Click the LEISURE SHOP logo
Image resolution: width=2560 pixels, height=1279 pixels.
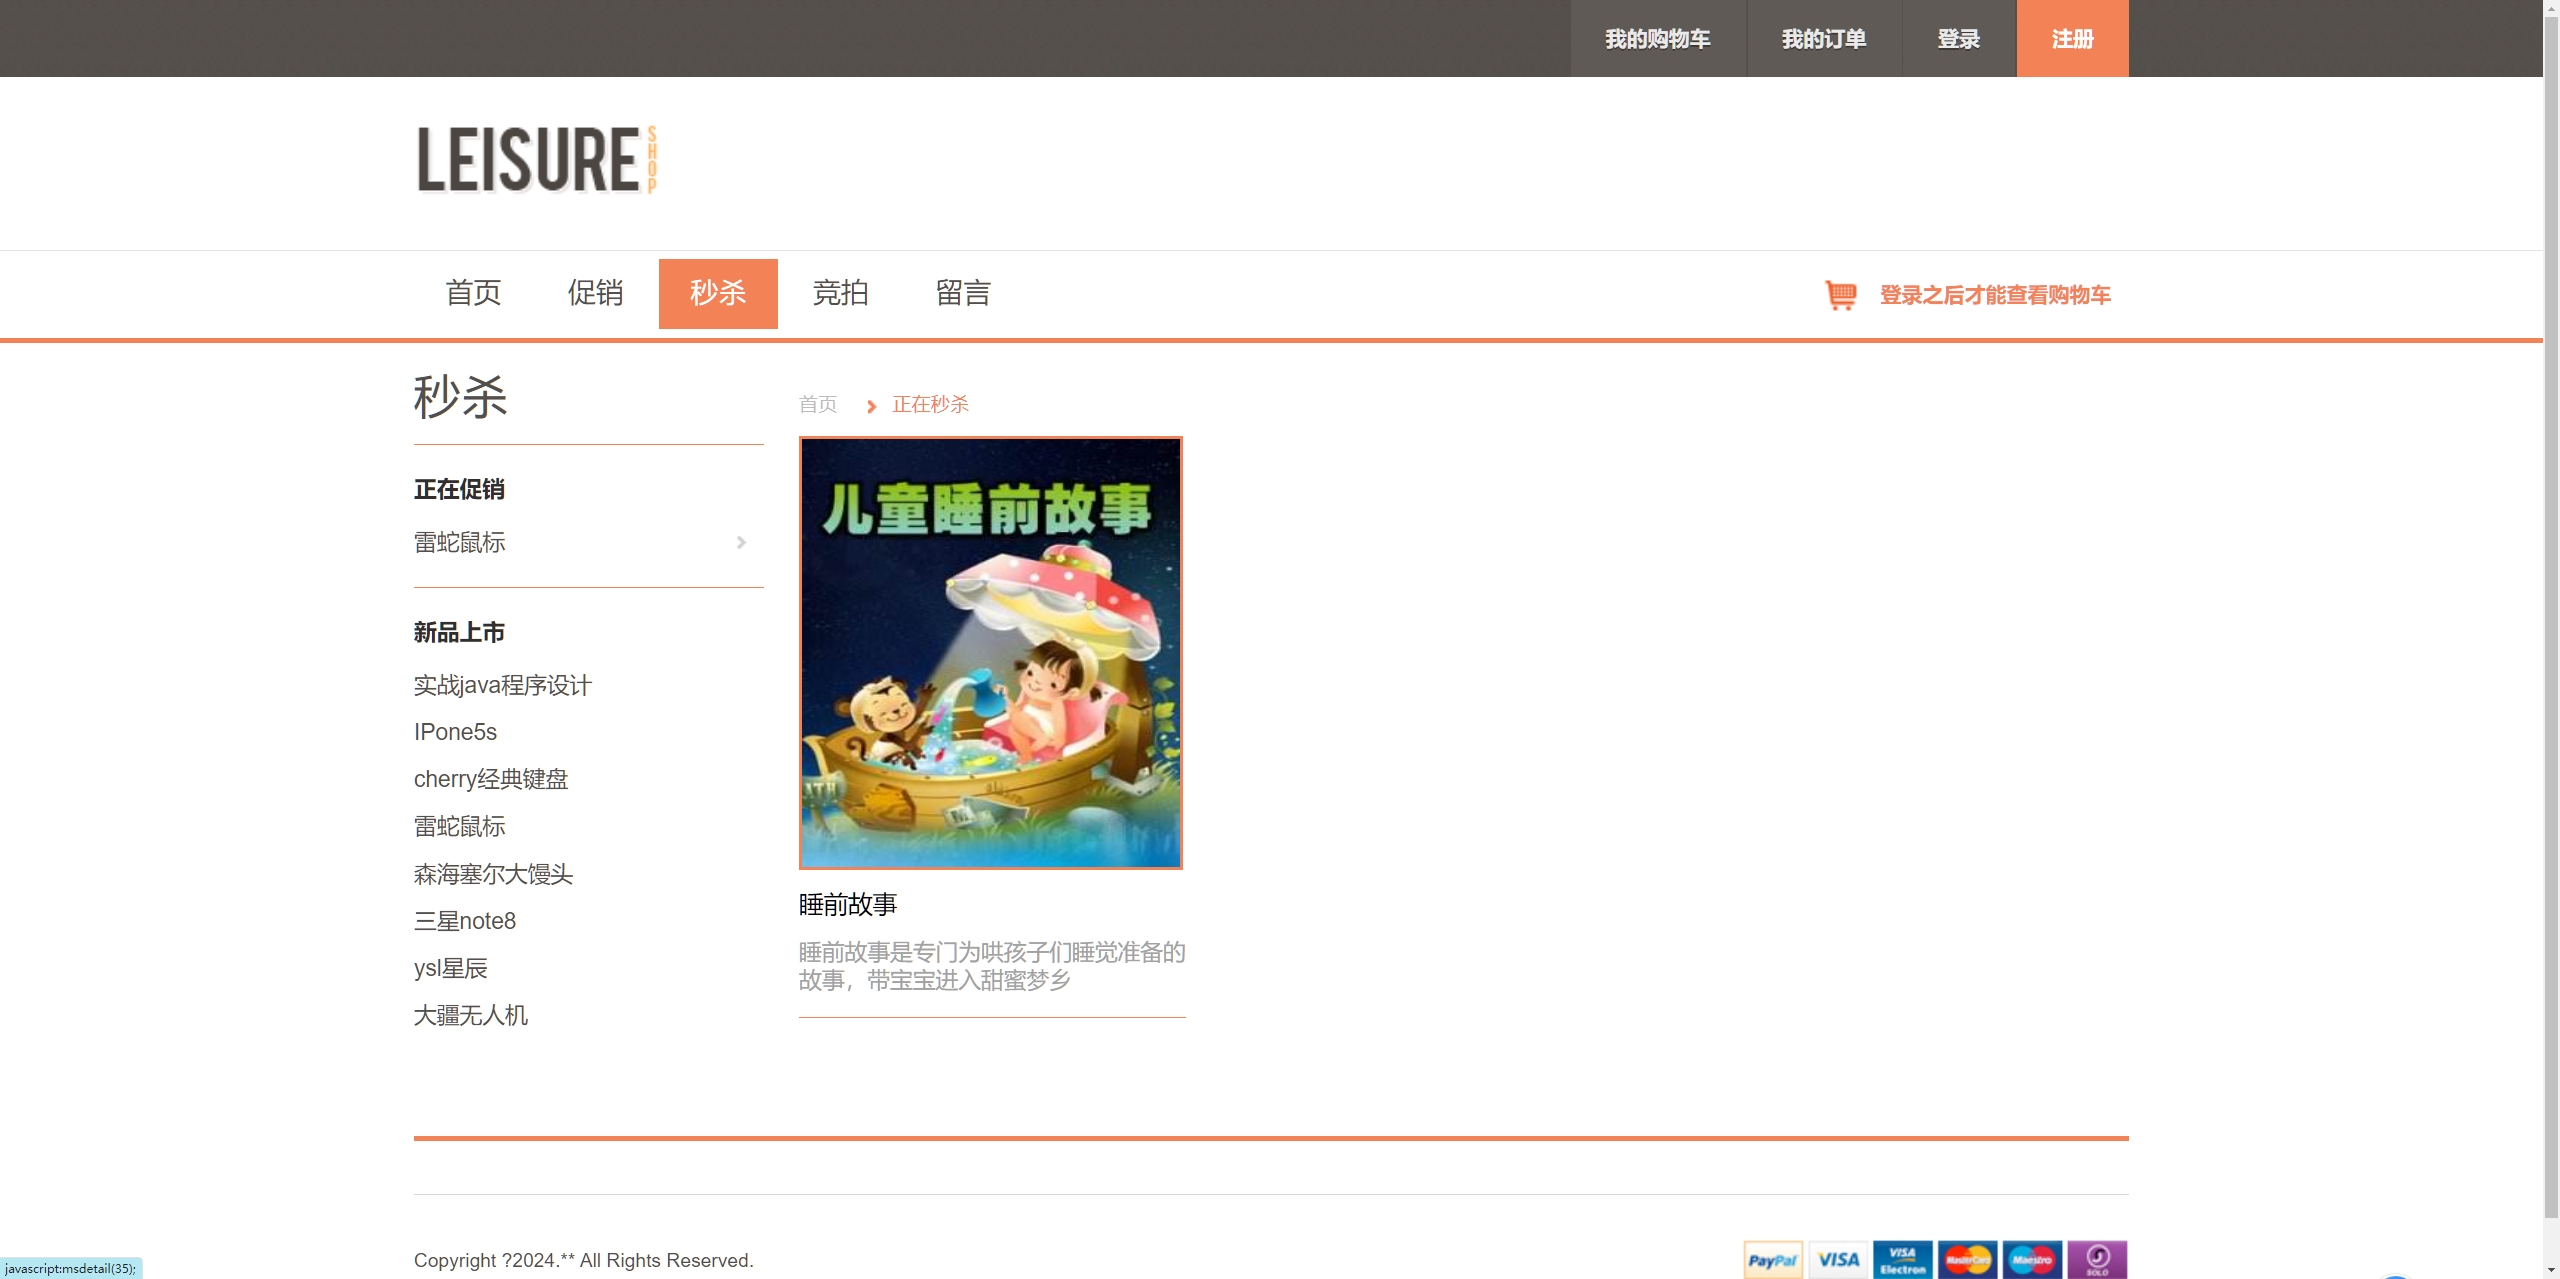537,159
